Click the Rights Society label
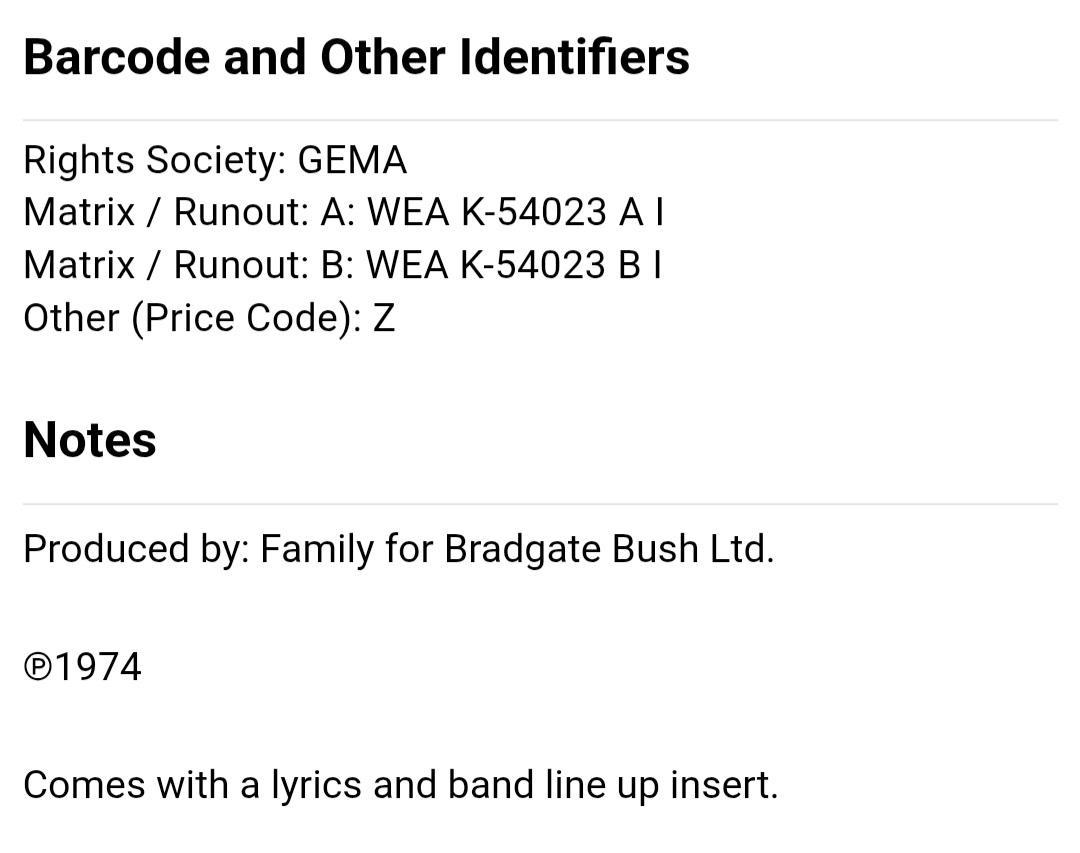Image resolution: width=1080 pixels, height=853 pixels. click(x=155, y=161)
